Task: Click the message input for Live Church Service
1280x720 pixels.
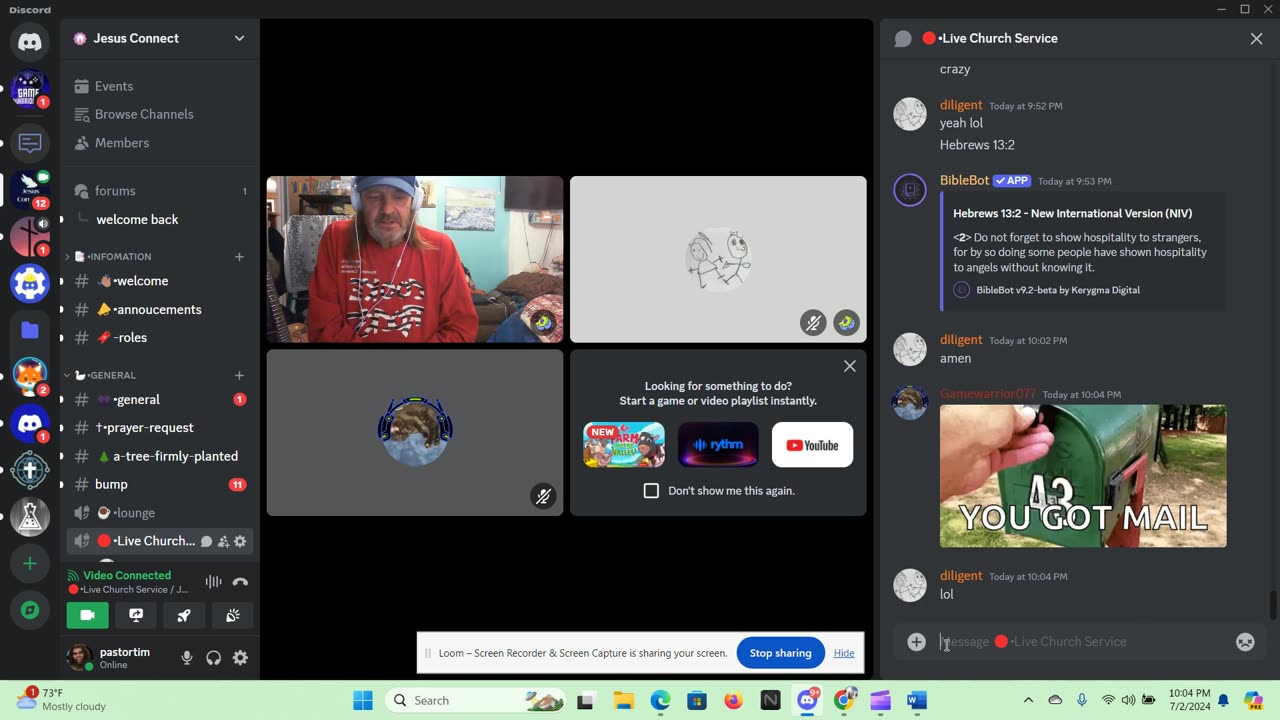Action: tap(1079, 642)
